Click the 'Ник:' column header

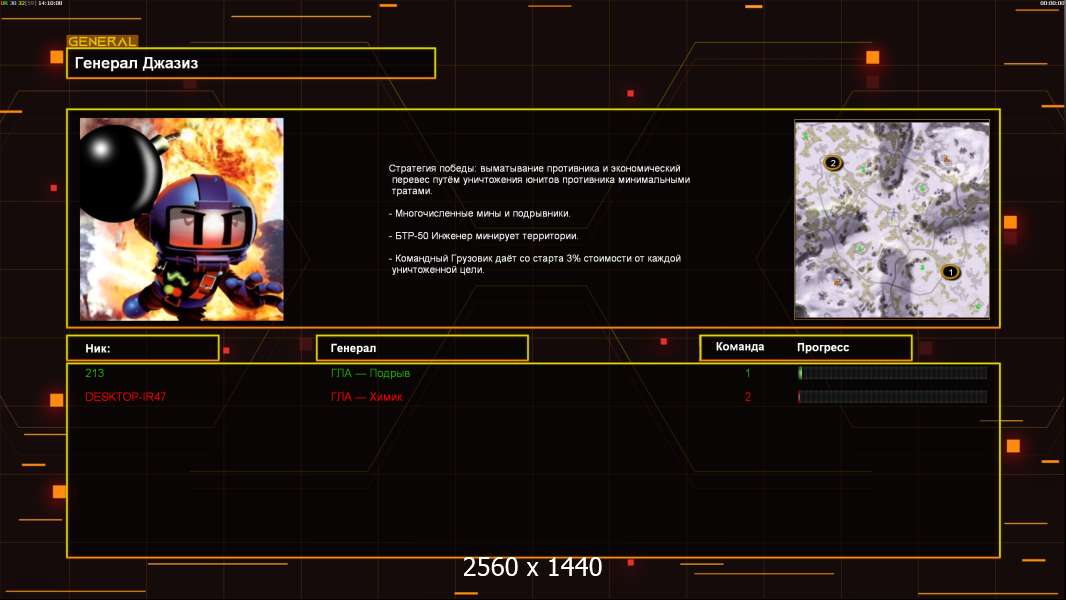click(143, 348)
